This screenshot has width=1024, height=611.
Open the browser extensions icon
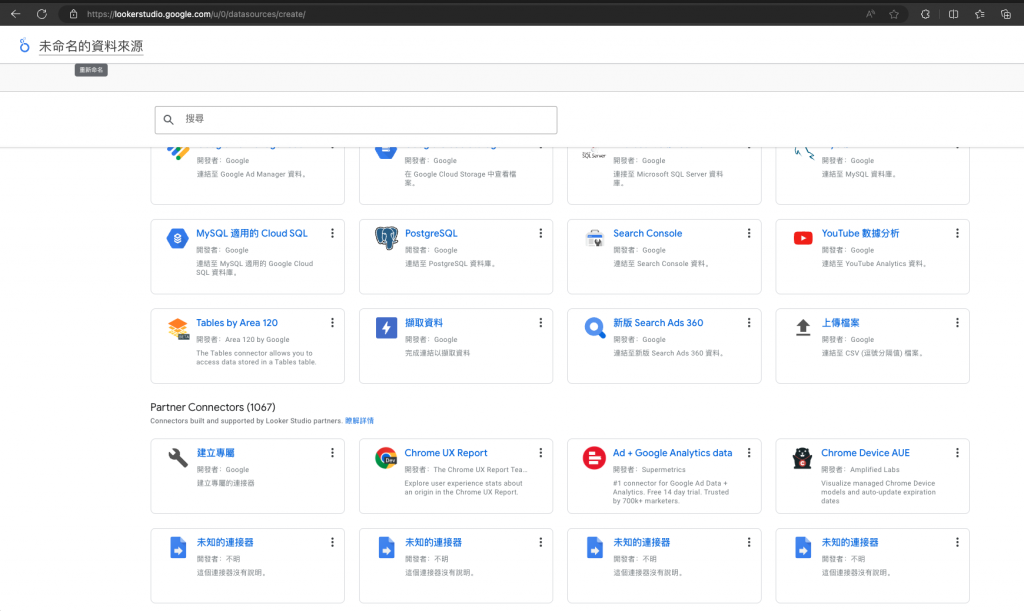925,14
